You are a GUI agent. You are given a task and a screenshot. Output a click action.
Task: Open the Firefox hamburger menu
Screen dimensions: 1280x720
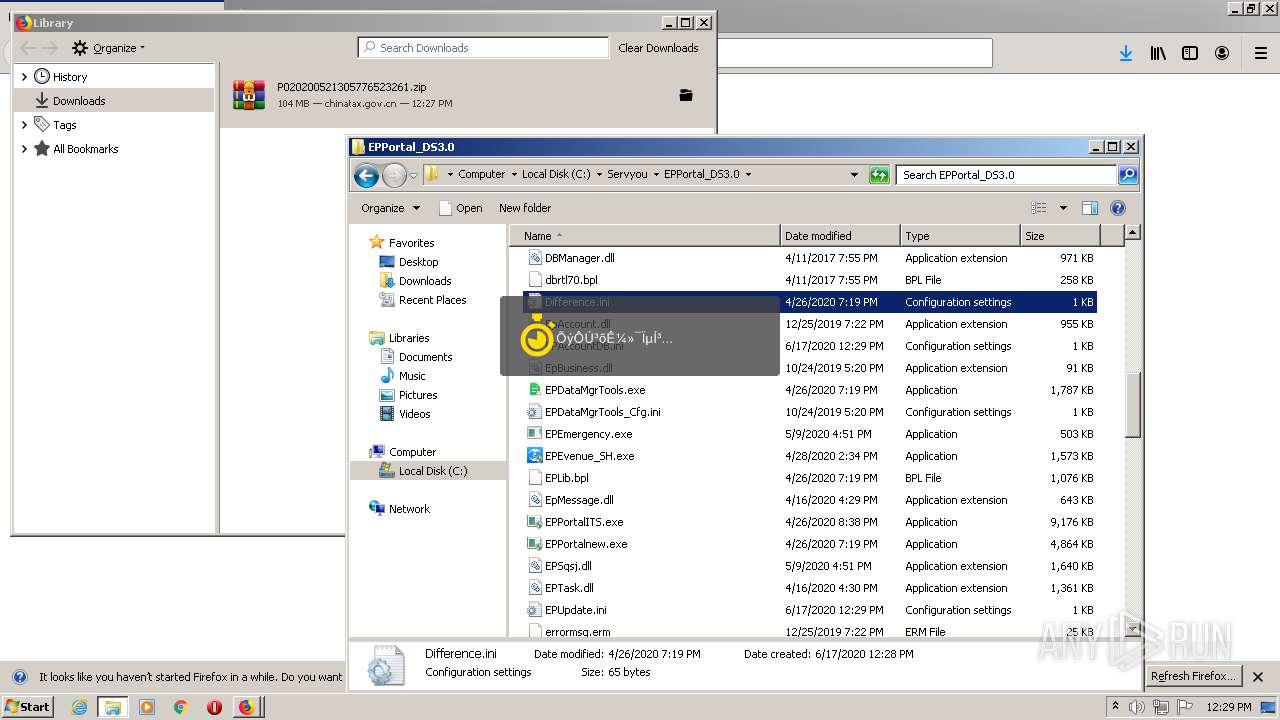[1260, 53]
